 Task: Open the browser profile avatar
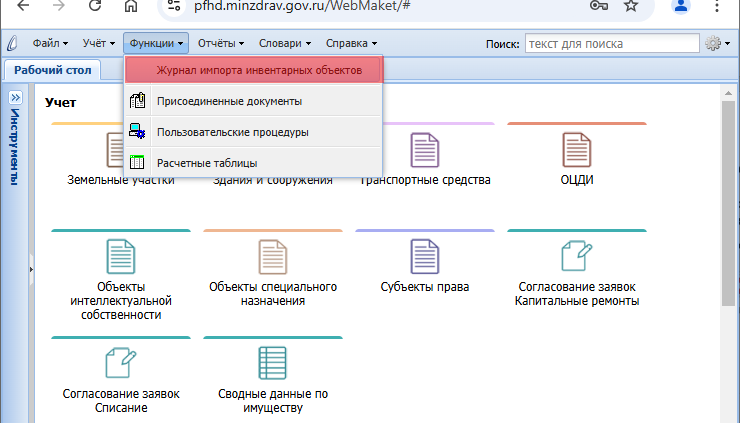(681, 6)
